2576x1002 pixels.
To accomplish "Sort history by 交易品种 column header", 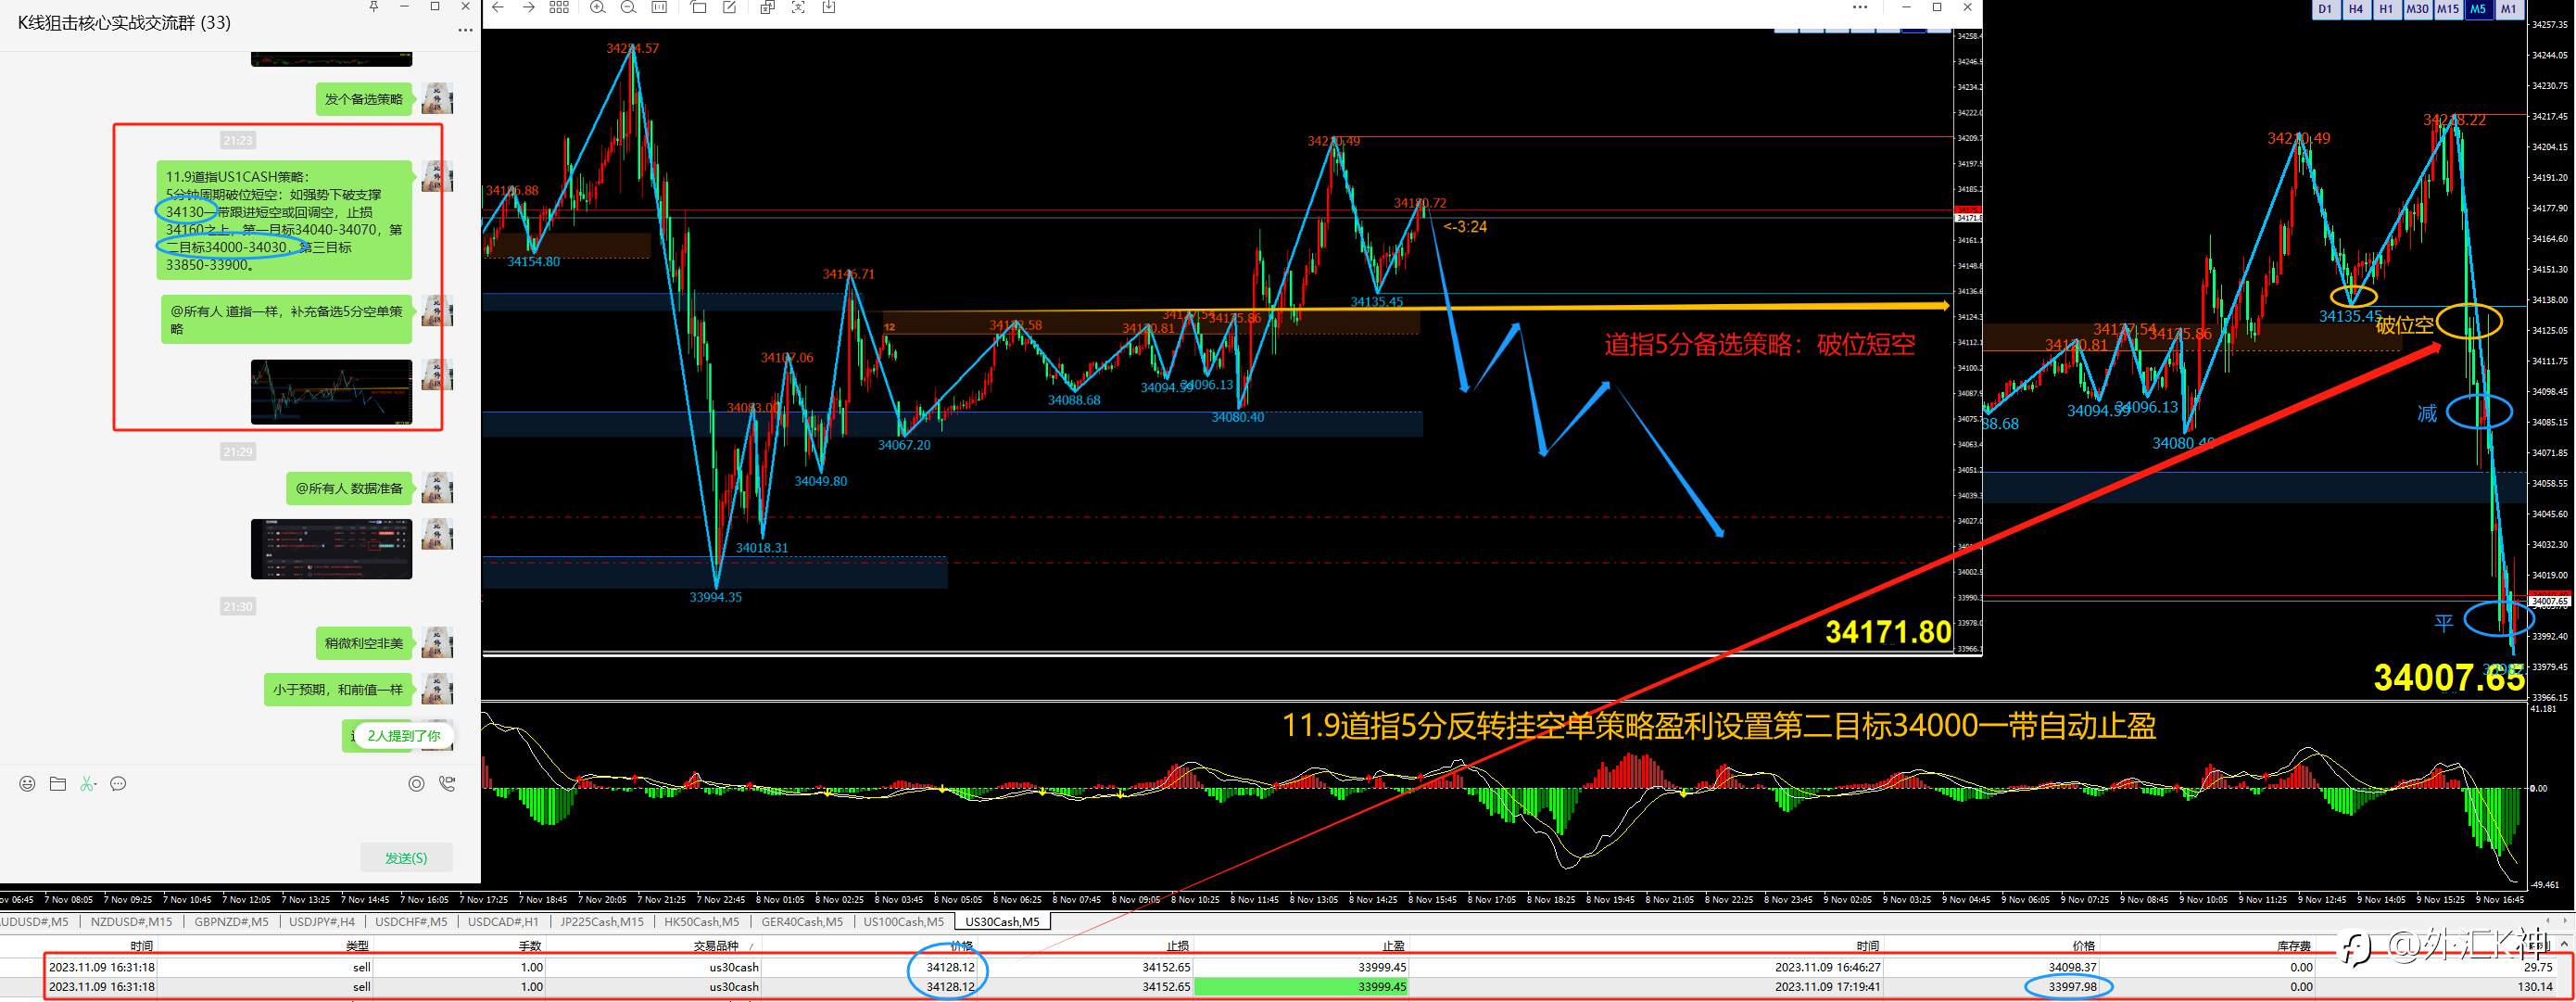I will (717, 946).
